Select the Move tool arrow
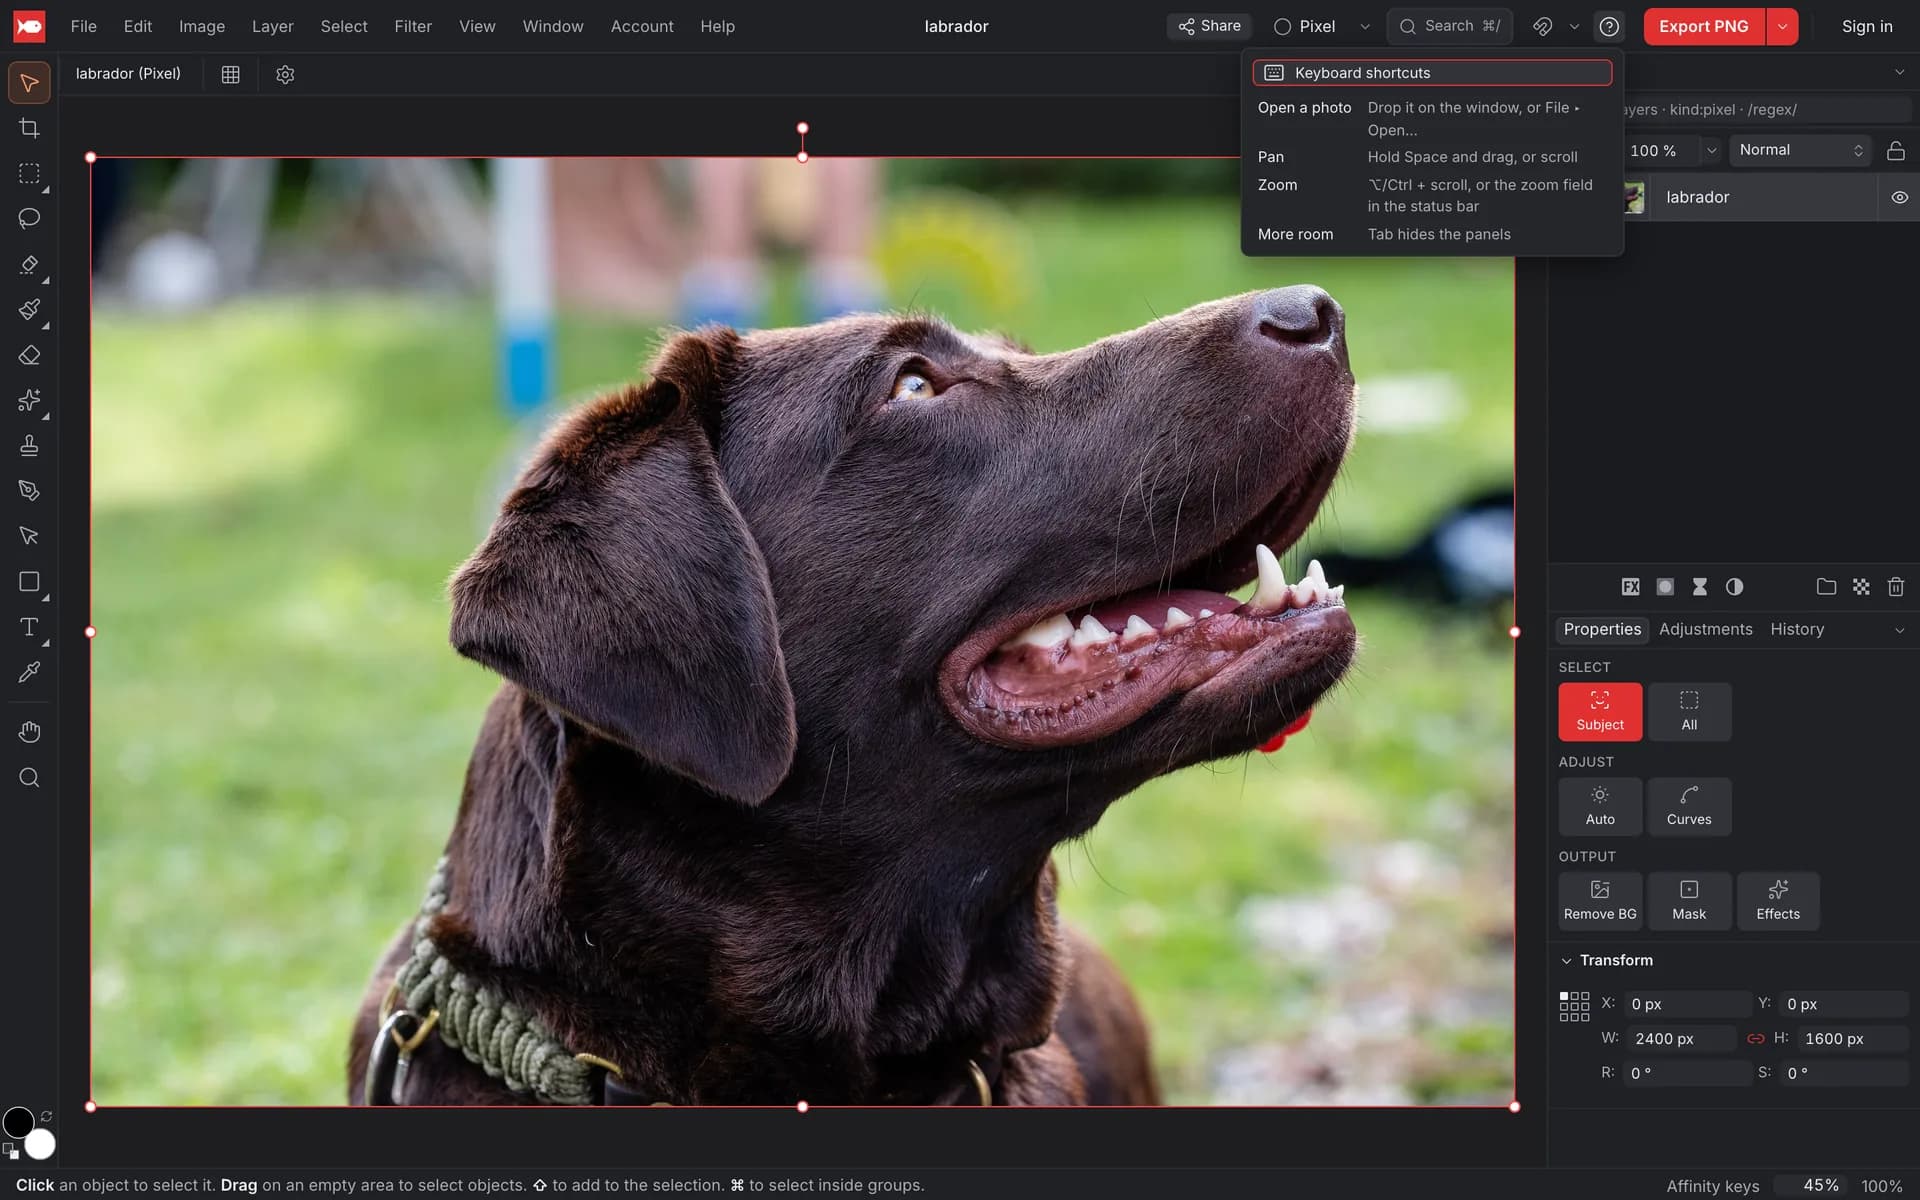The image size is (1920, 1200). coord(29,83)
